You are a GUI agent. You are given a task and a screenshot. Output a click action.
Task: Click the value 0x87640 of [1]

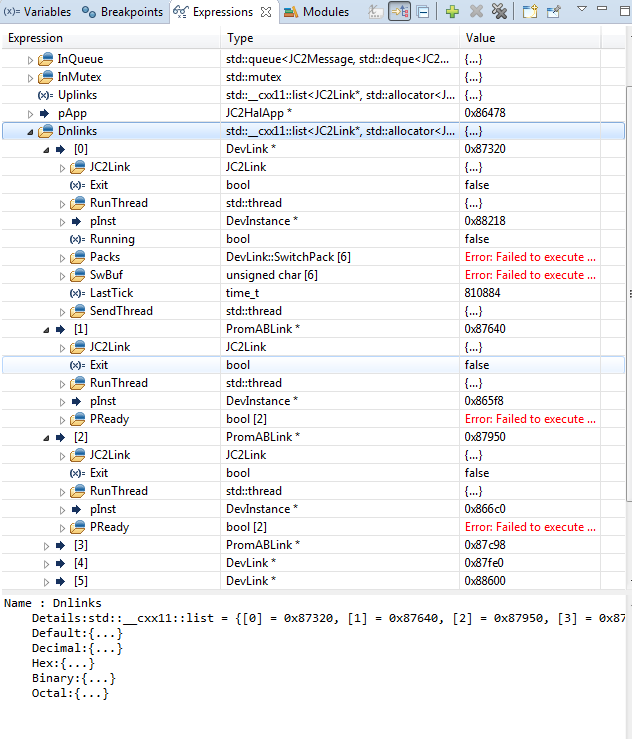(485, 329)
